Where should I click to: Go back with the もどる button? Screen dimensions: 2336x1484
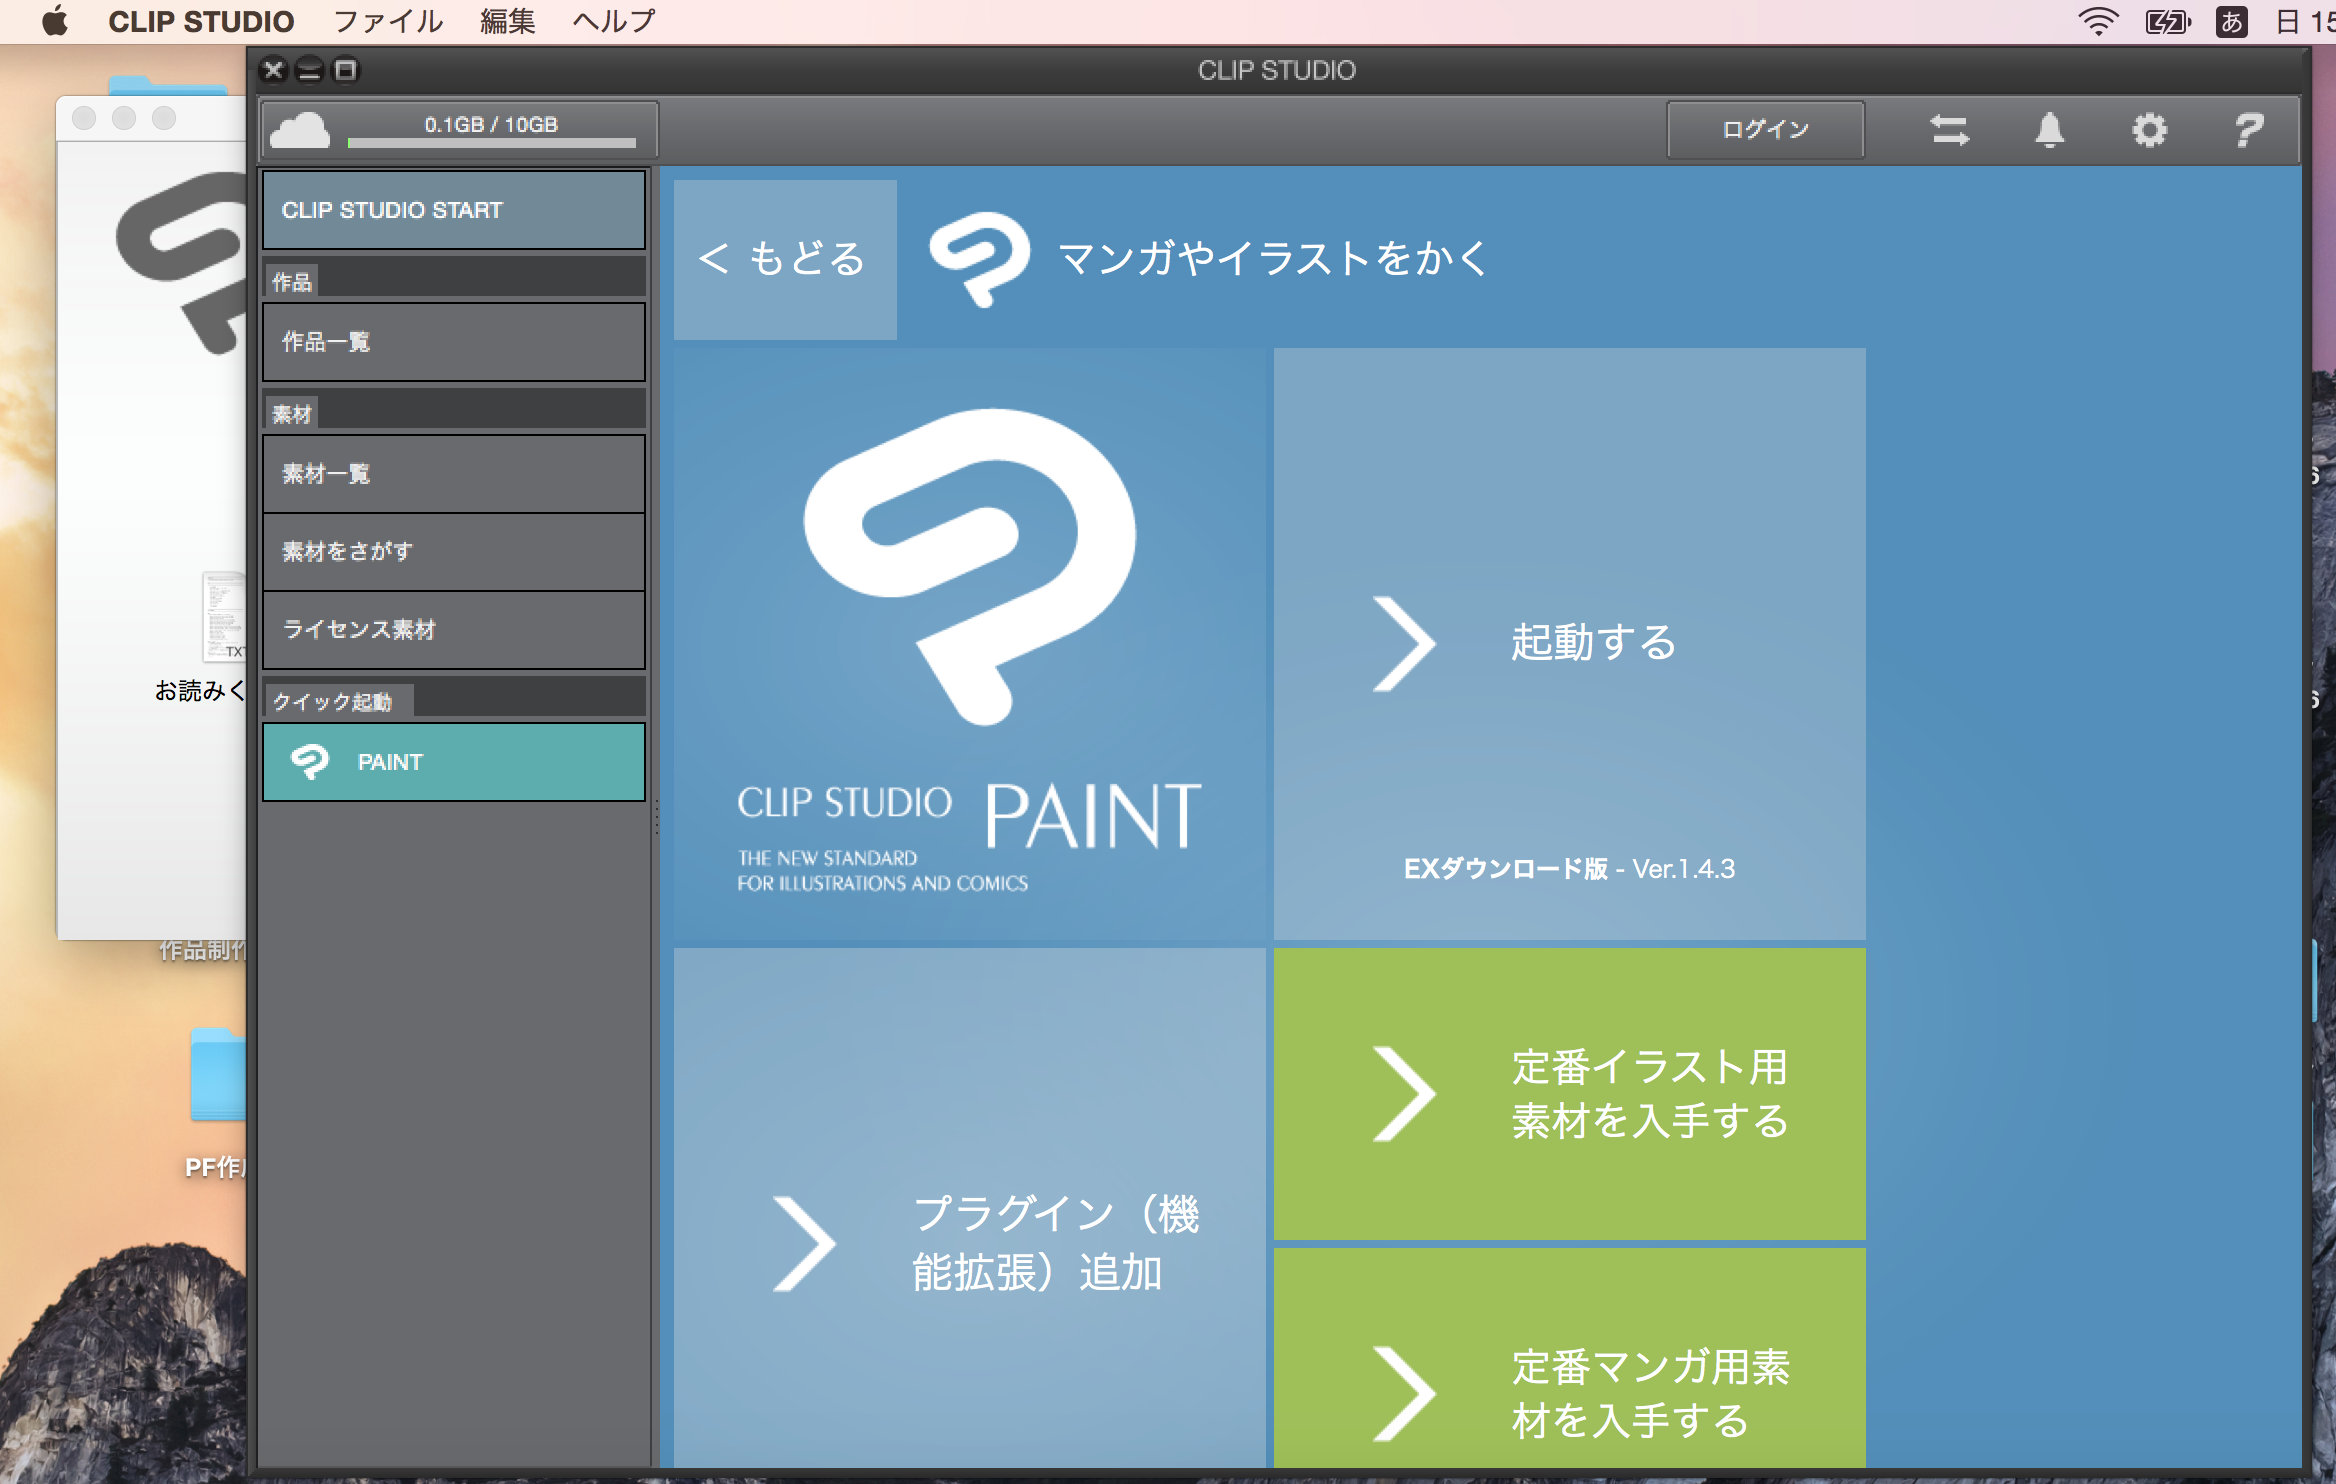coord(785,259)
